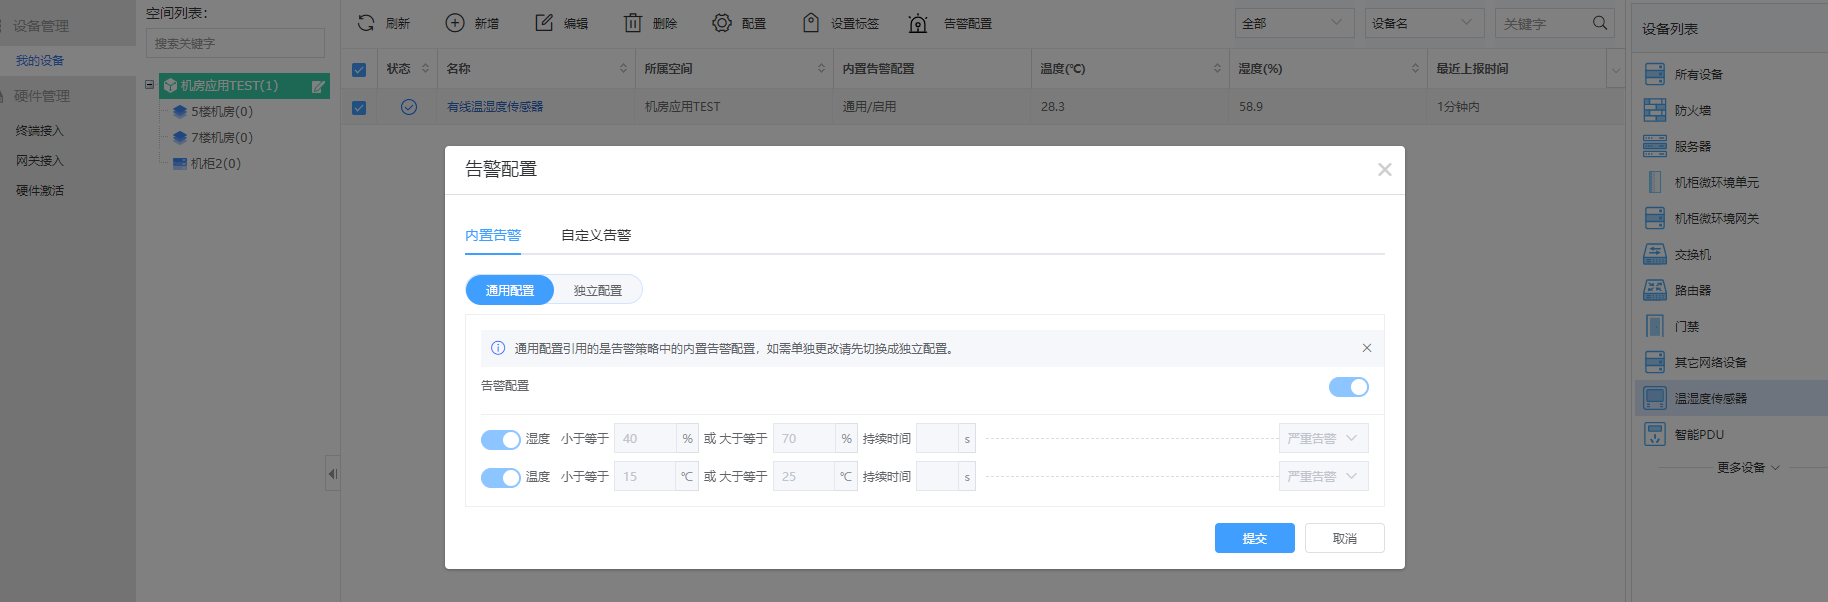Screen dimensions: 1828x602
Task: Collapse the 机房应用TEST tree node
Action: 149,85
